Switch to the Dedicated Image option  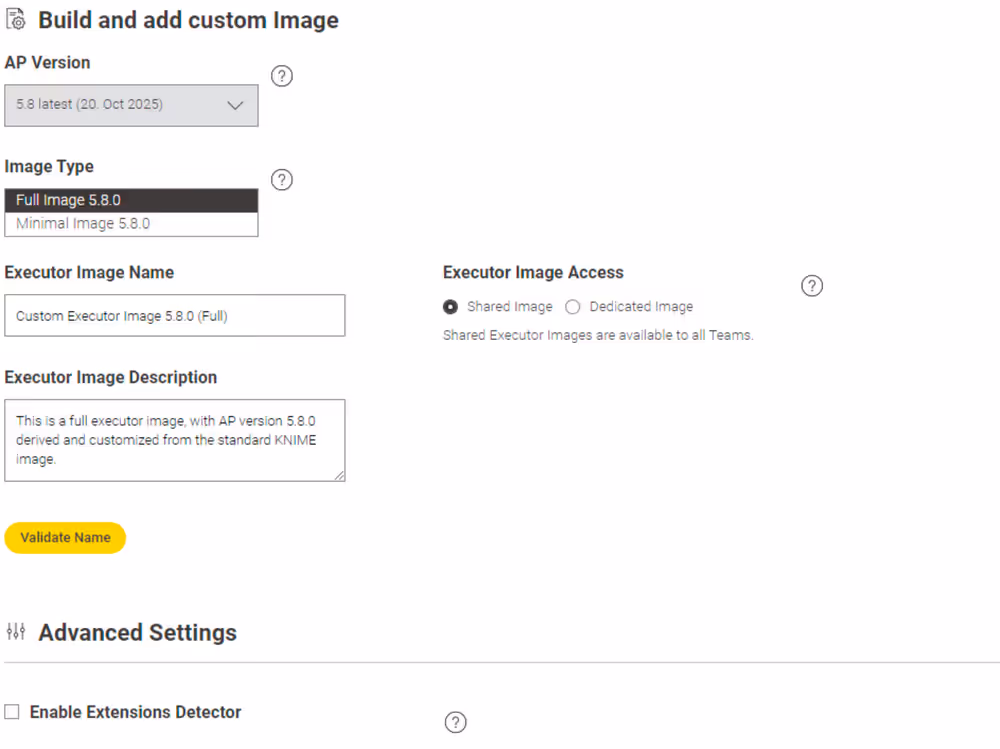(x=572, y=307)
